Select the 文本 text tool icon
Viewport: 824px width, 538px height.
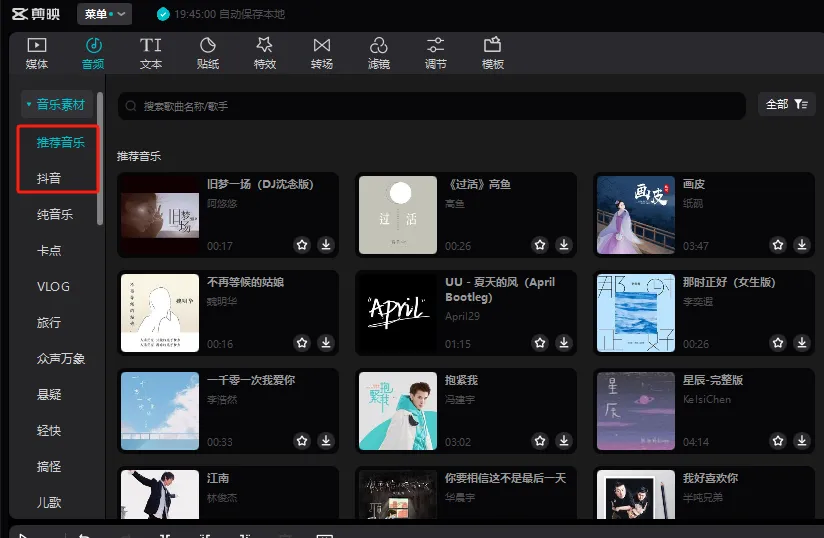click(150, 53)
